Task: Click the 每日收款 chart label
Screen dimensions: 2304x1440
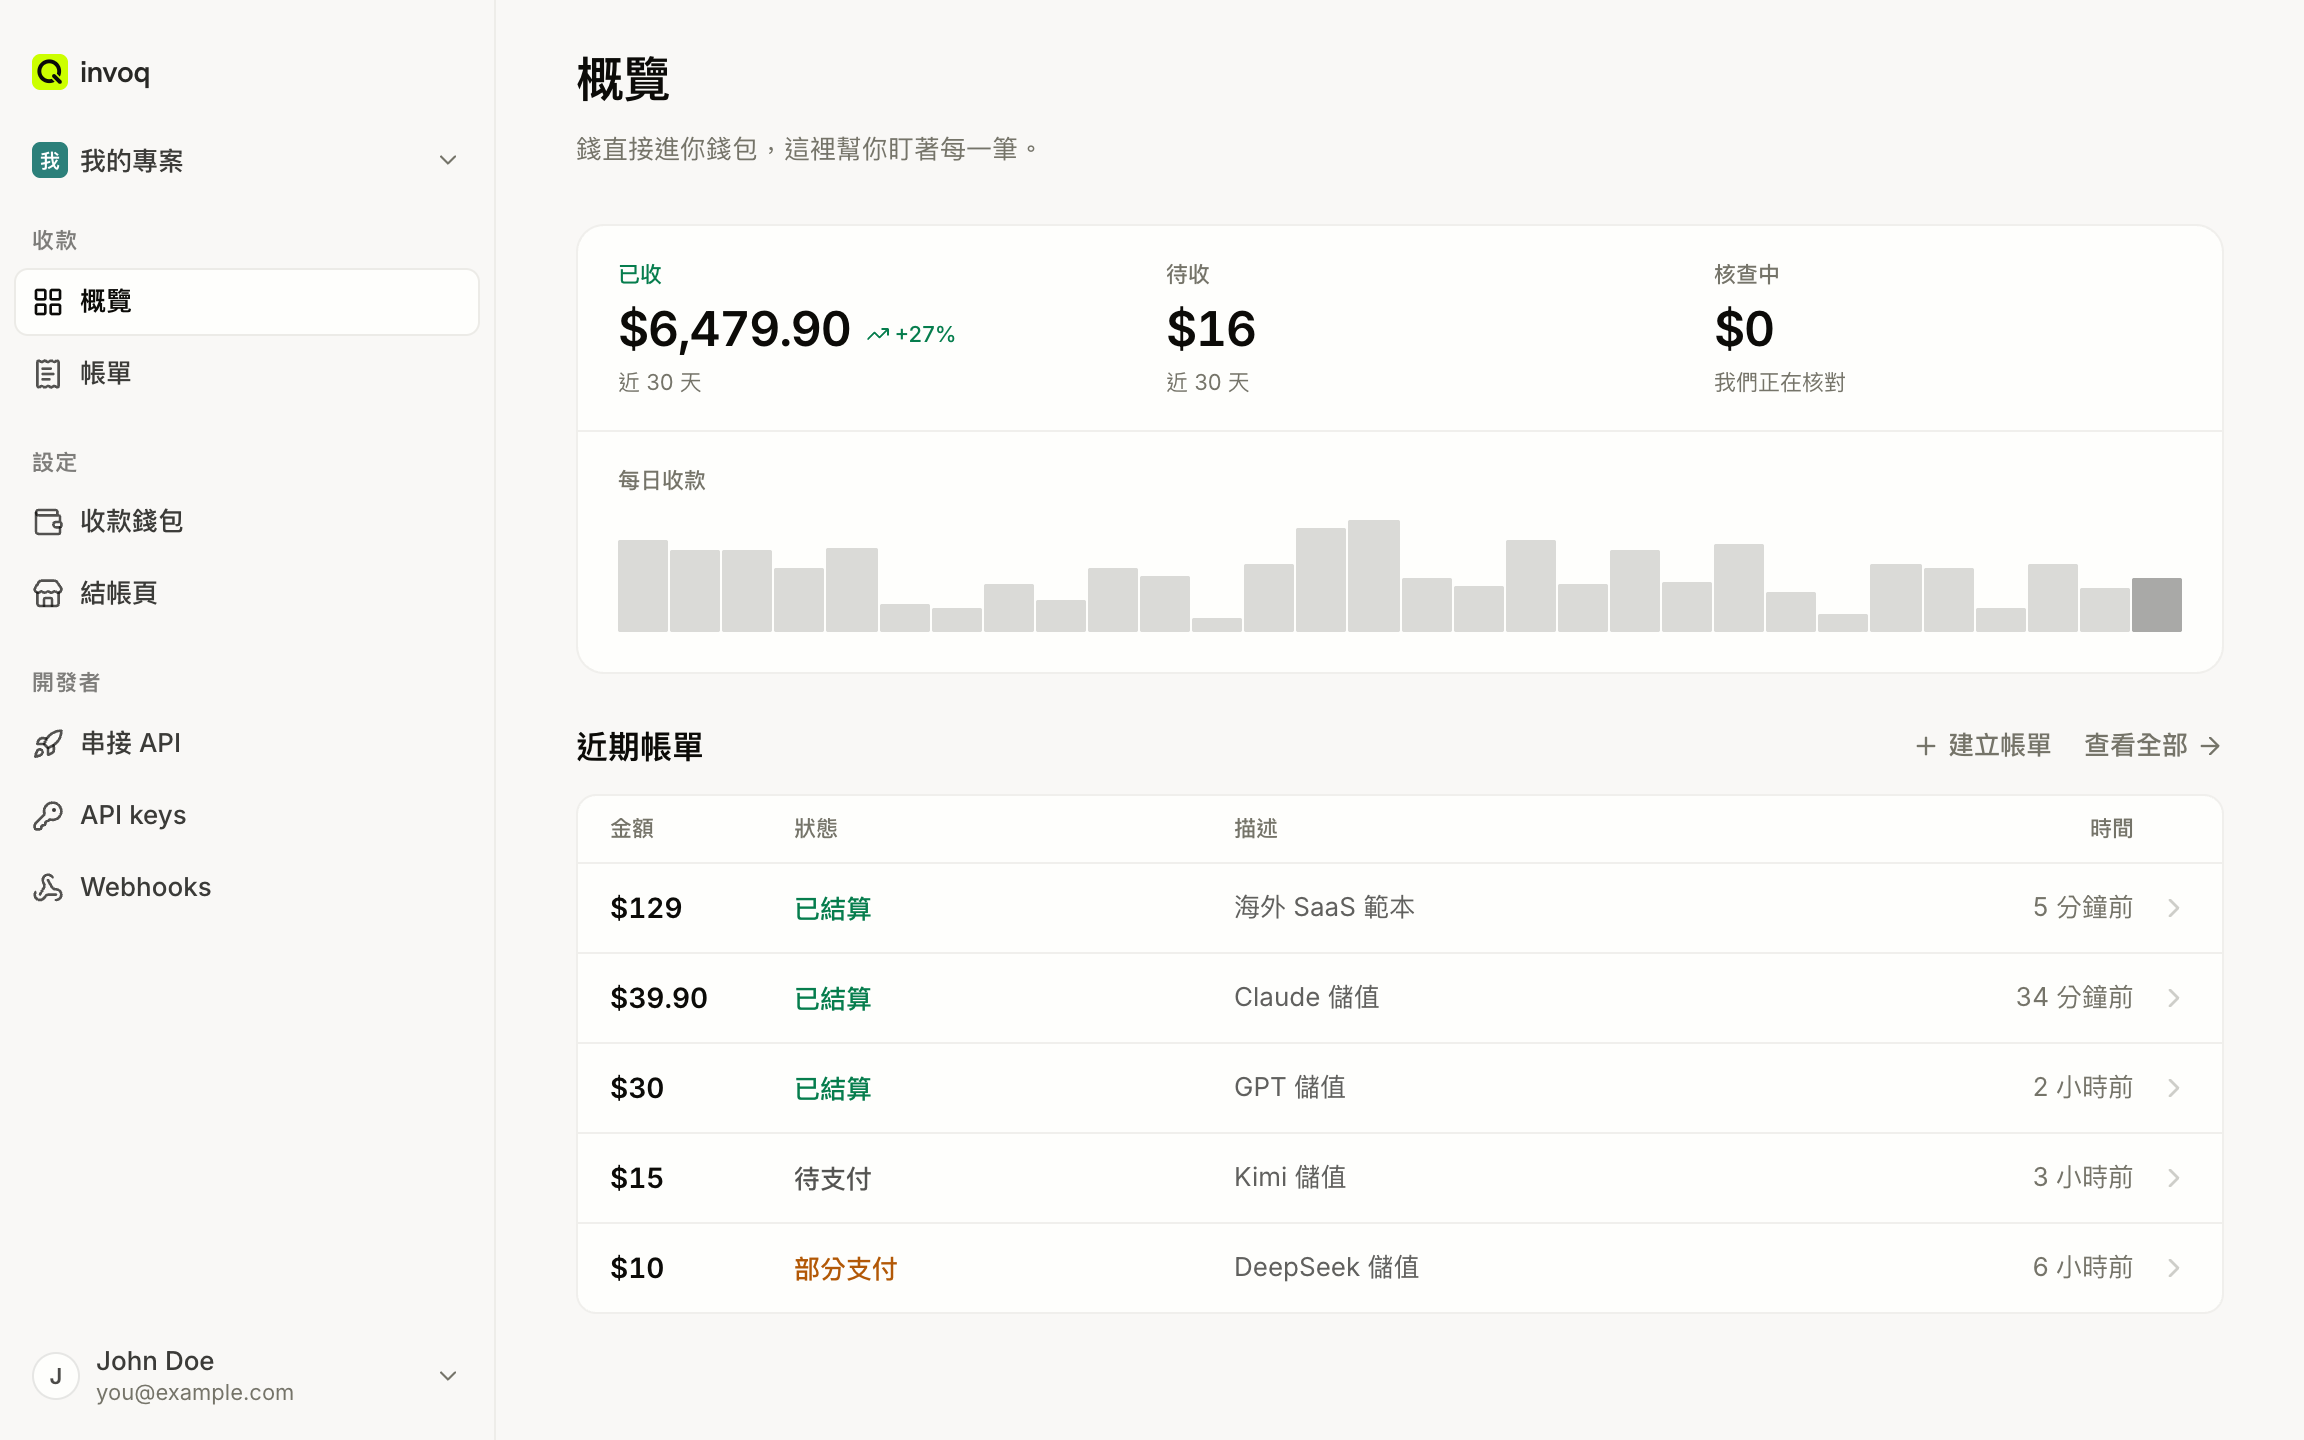Action: [662, 481]
